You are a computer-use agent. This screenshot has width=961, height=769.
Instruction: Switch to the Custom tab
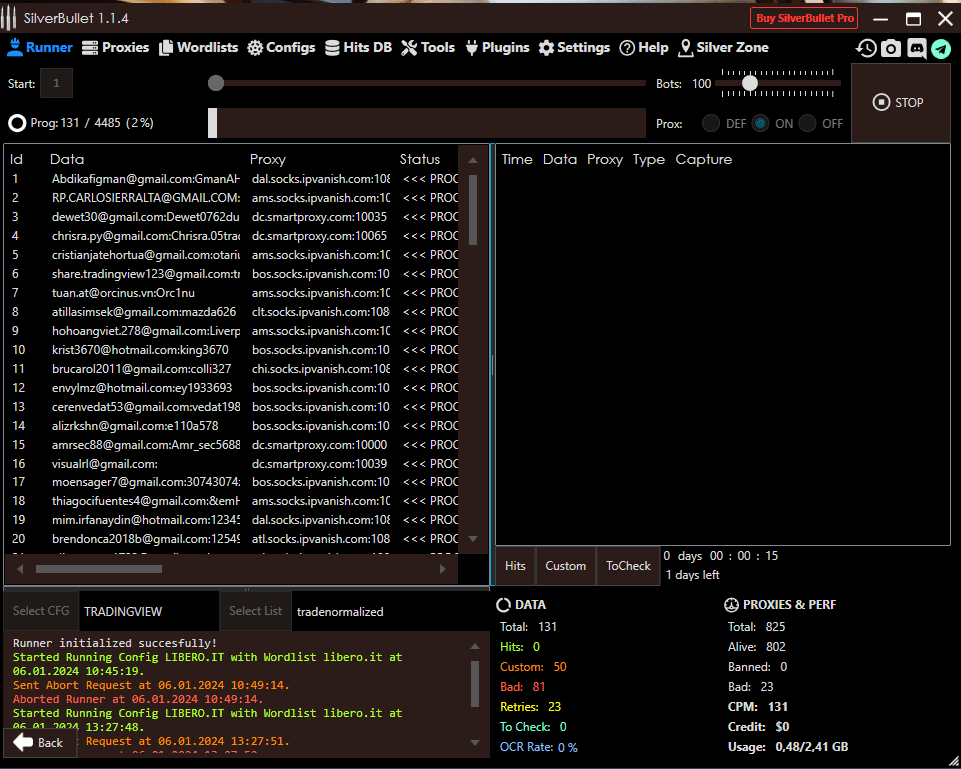click(566, 566)
